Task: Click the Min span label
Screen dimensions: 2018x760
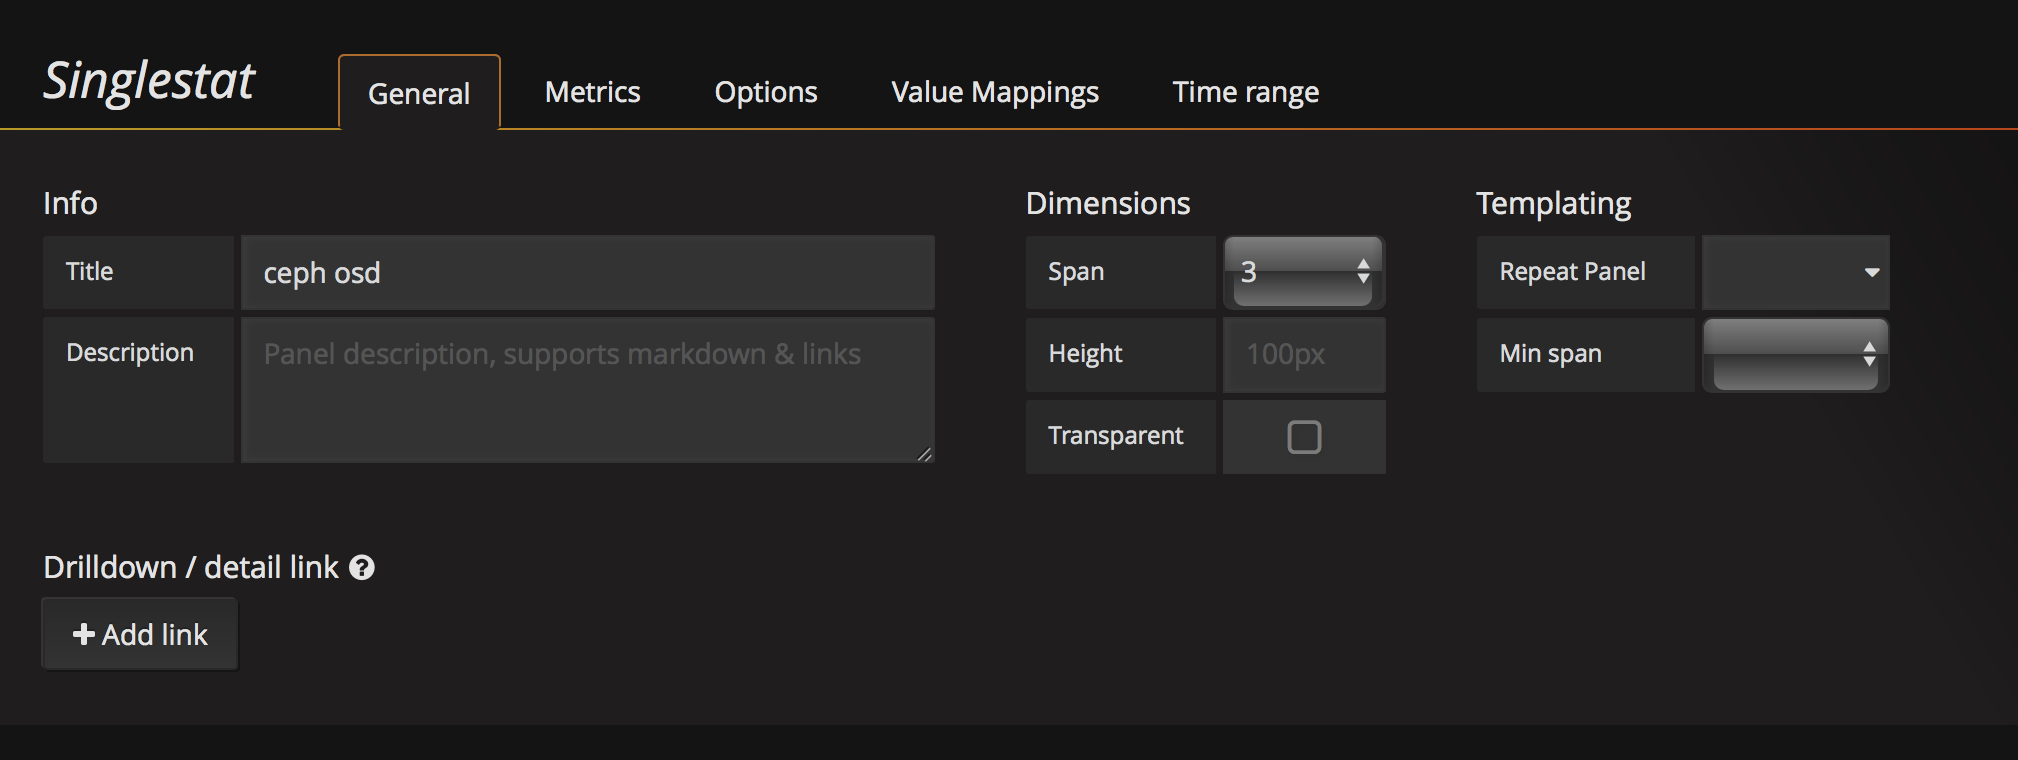Action: 1551,354
